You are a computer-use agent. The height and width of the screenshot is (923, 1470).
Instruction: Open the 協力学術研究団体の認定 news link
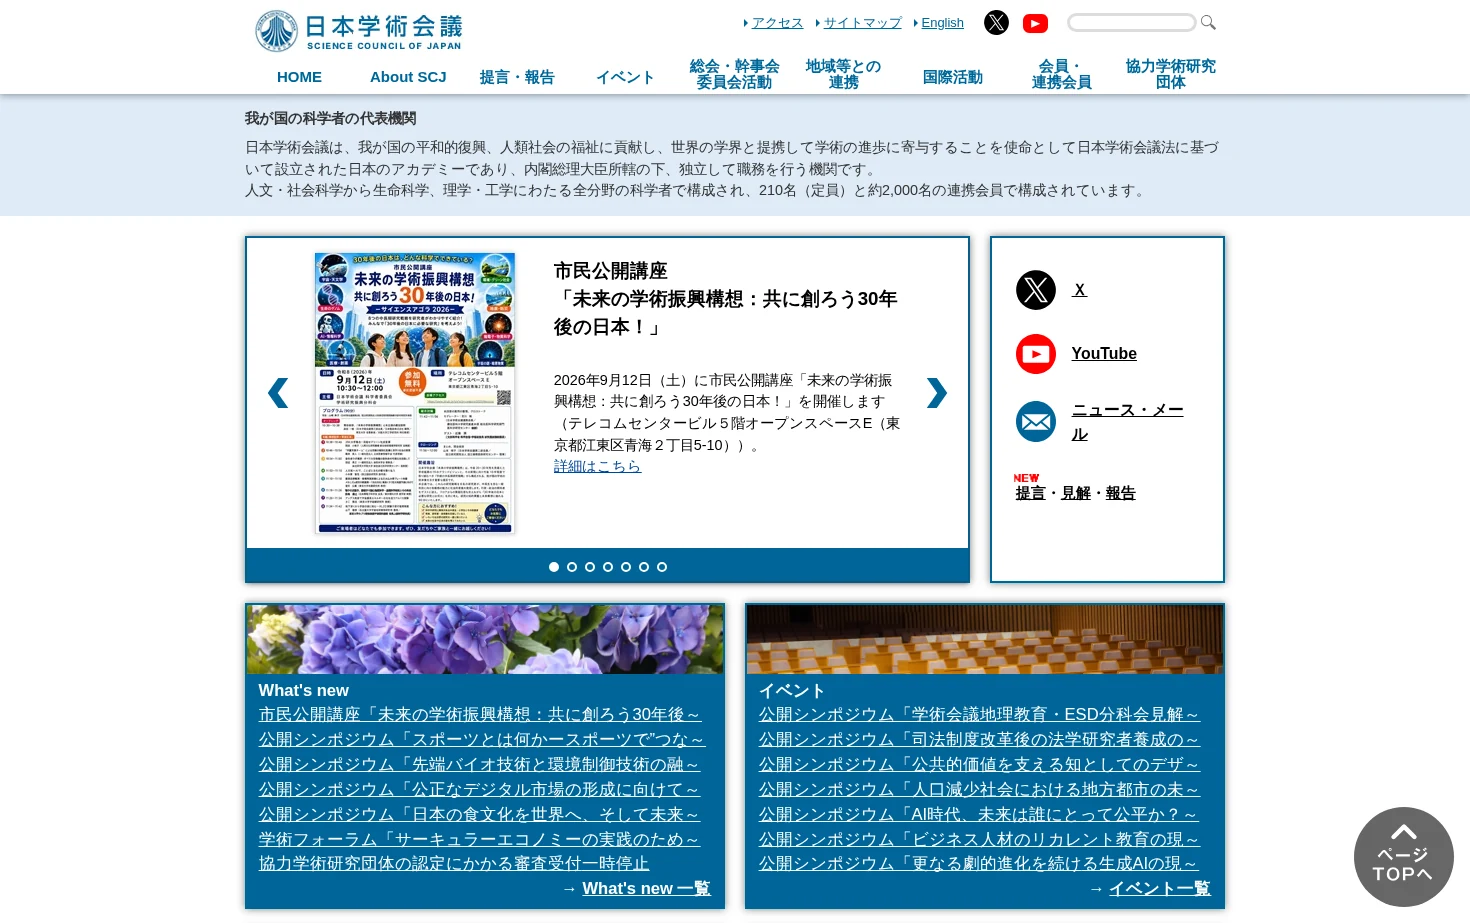pyautogui.click(x=454, y=863)
